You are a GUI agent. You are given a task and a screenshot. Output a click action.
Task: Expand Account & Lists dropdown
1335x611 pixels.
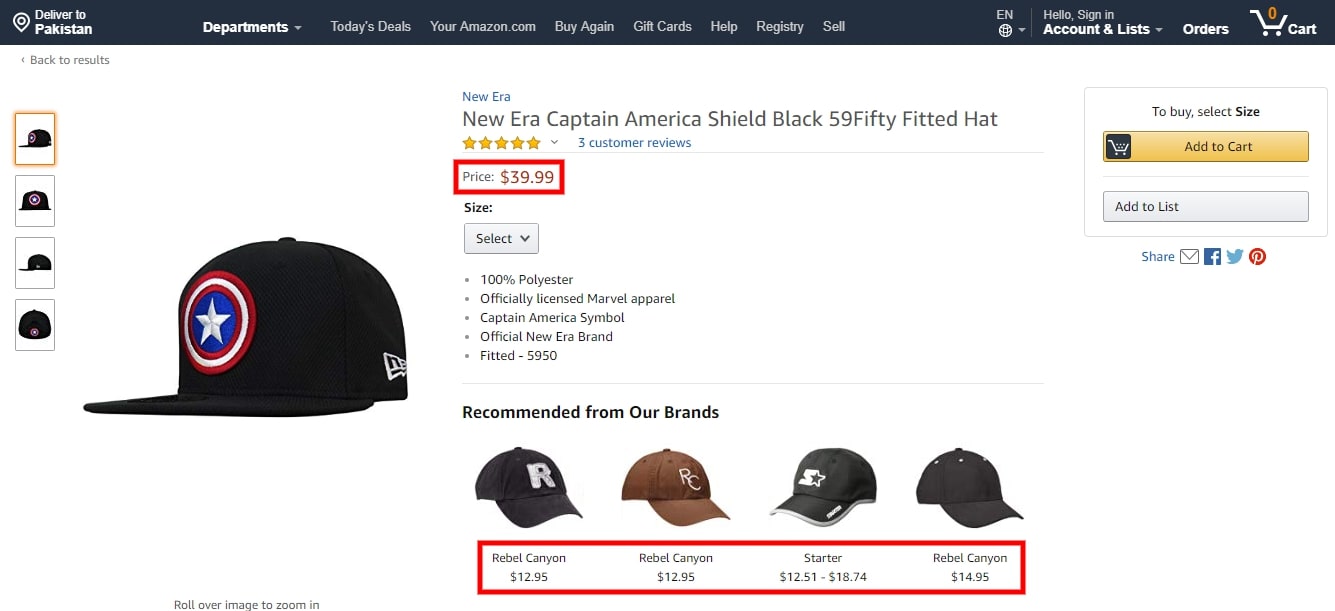point(1102,29)
